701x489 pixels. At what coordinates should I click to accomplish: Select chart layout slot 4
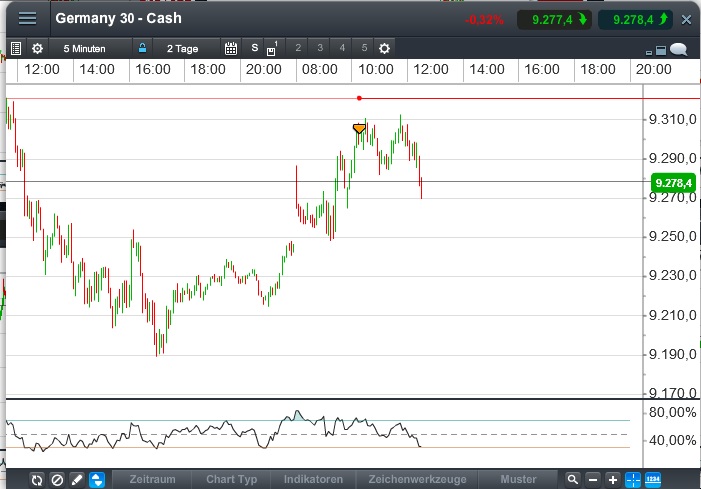tap(342, 48)
